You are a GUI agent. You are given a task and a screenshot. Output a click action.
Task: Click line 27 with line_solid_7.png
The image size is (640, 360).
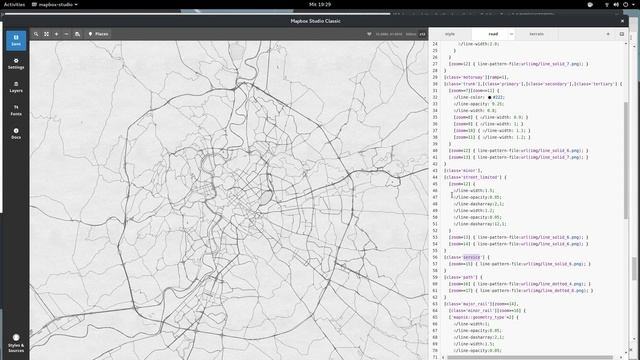click(x=518, y=64)
